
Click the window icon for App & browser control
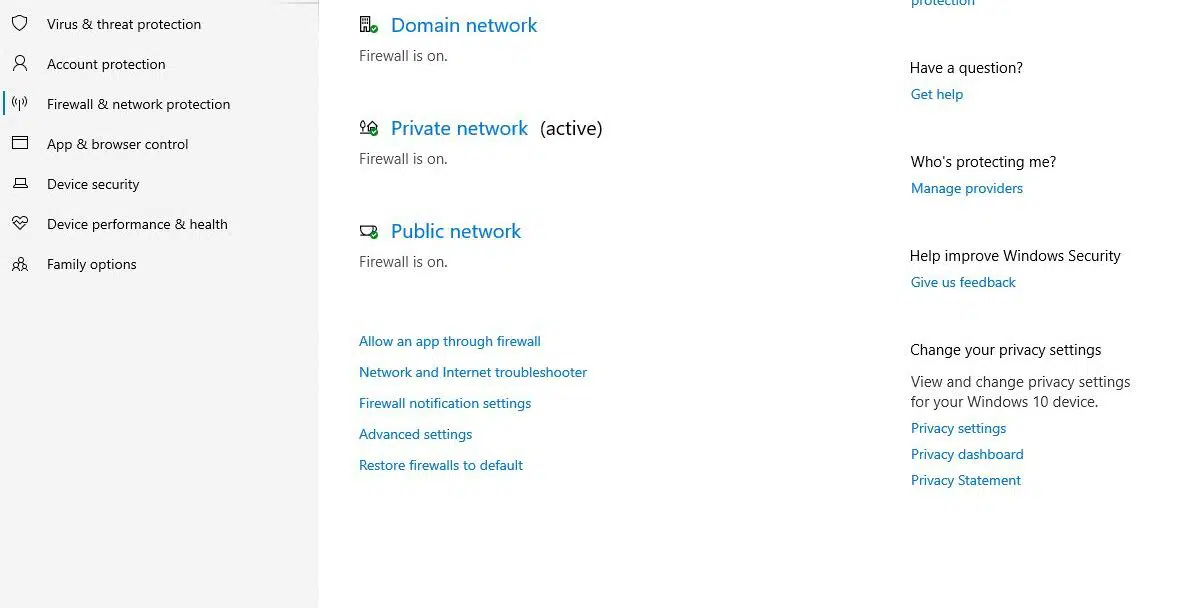(20, 143)
